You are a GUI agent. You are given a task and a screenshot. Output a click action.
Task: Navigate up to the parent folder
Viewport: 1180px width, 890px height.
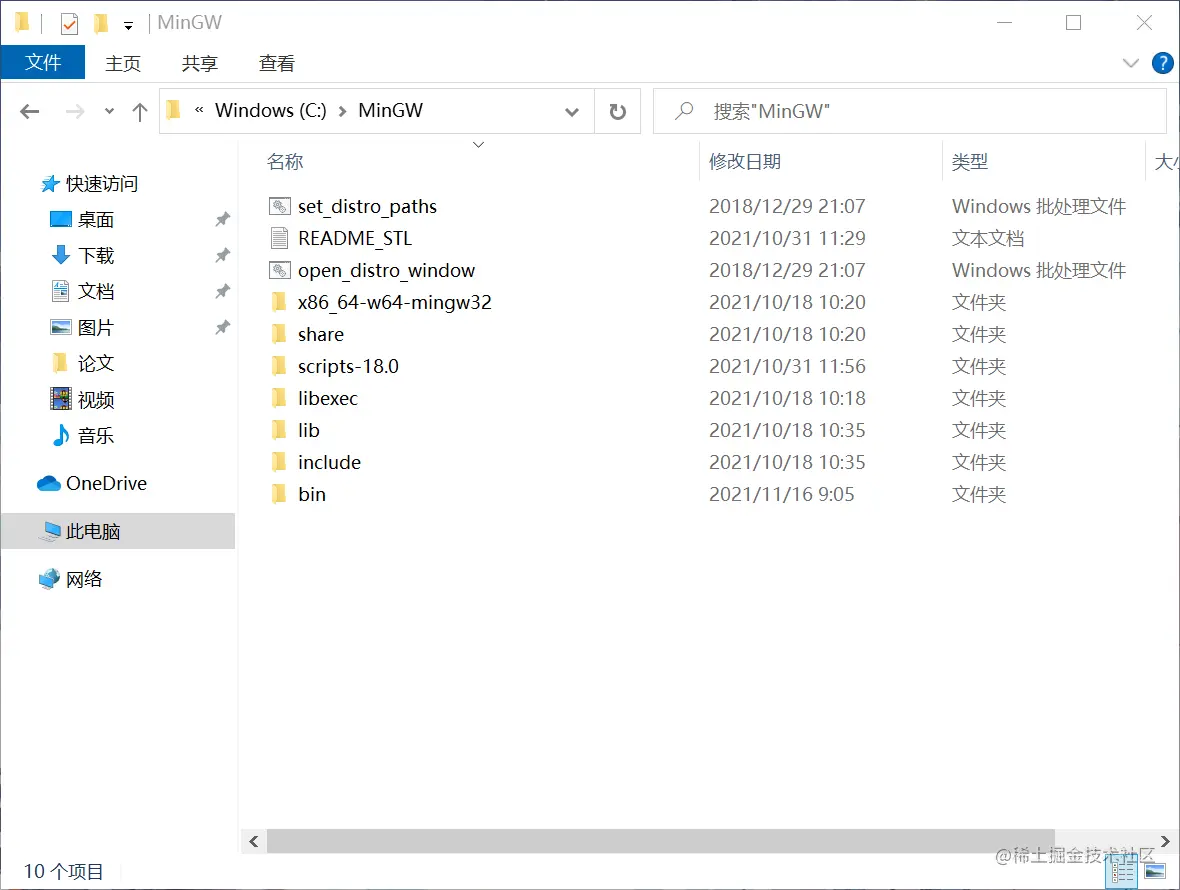[x=139, y=111]
